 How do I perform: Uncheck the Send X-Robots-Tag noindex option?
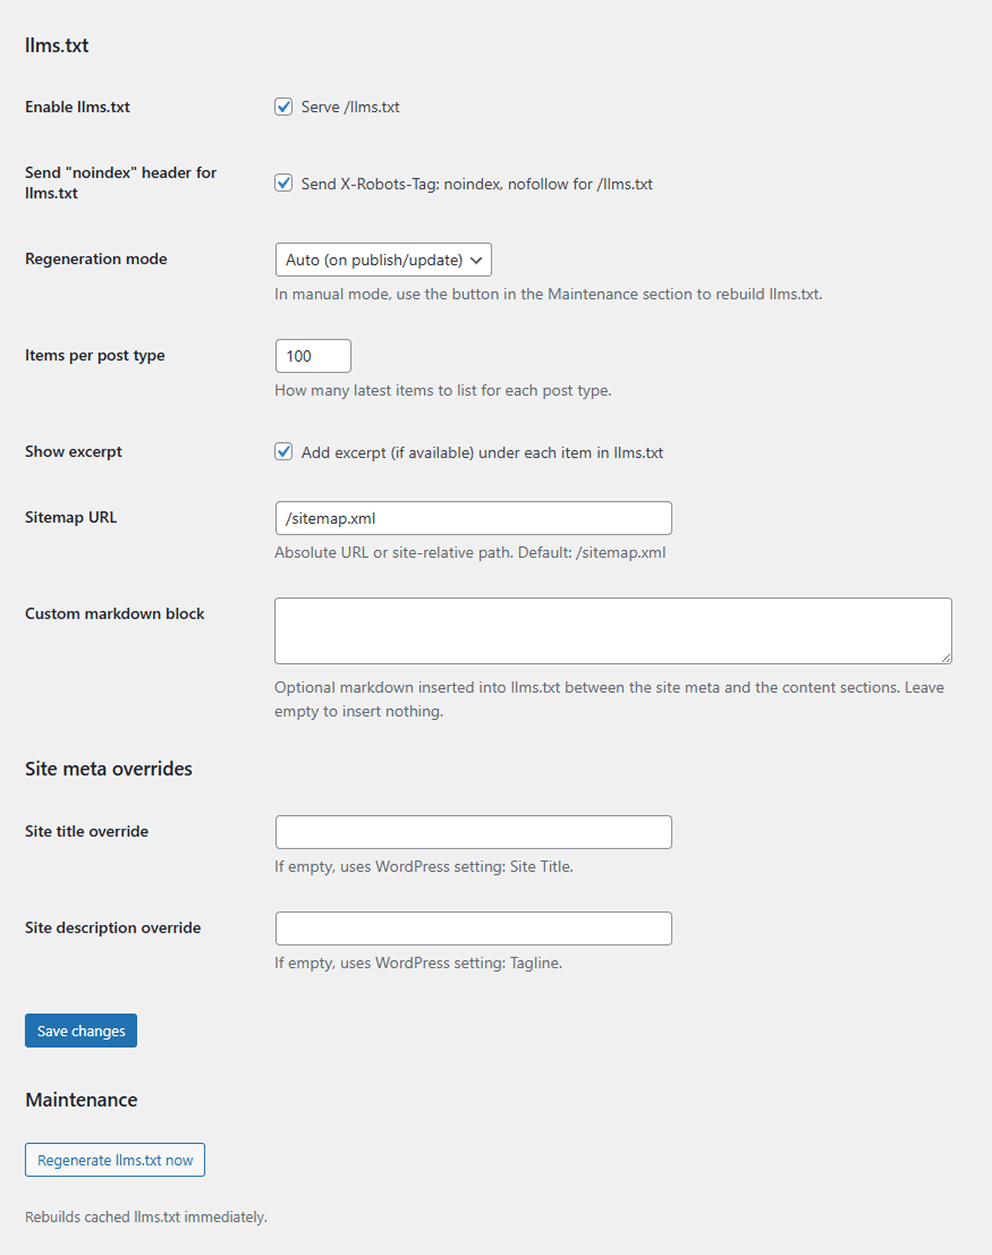click(x=283, y=183)
